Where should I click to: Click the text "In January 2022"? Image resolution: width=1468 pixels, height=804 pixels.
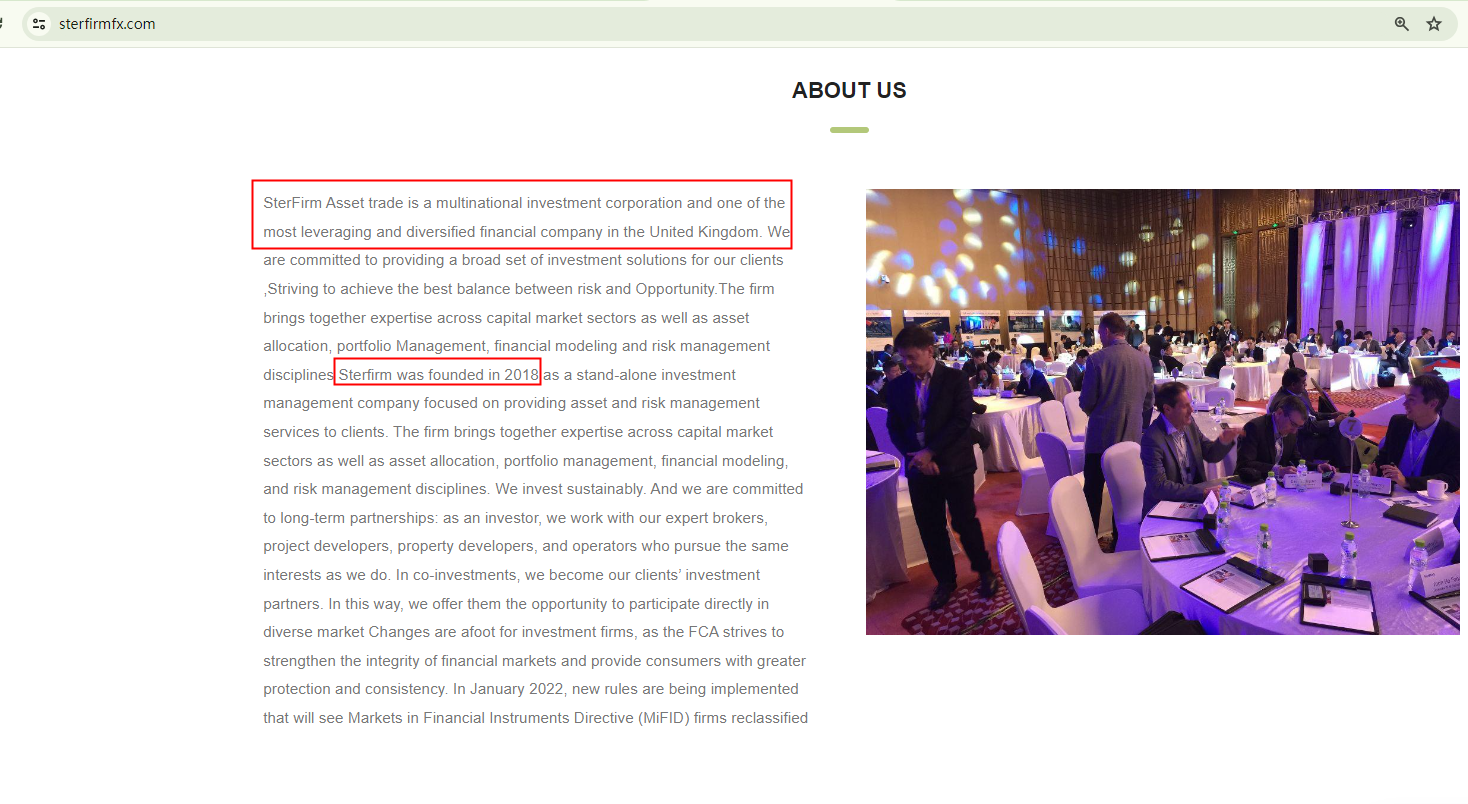point(508,689)
